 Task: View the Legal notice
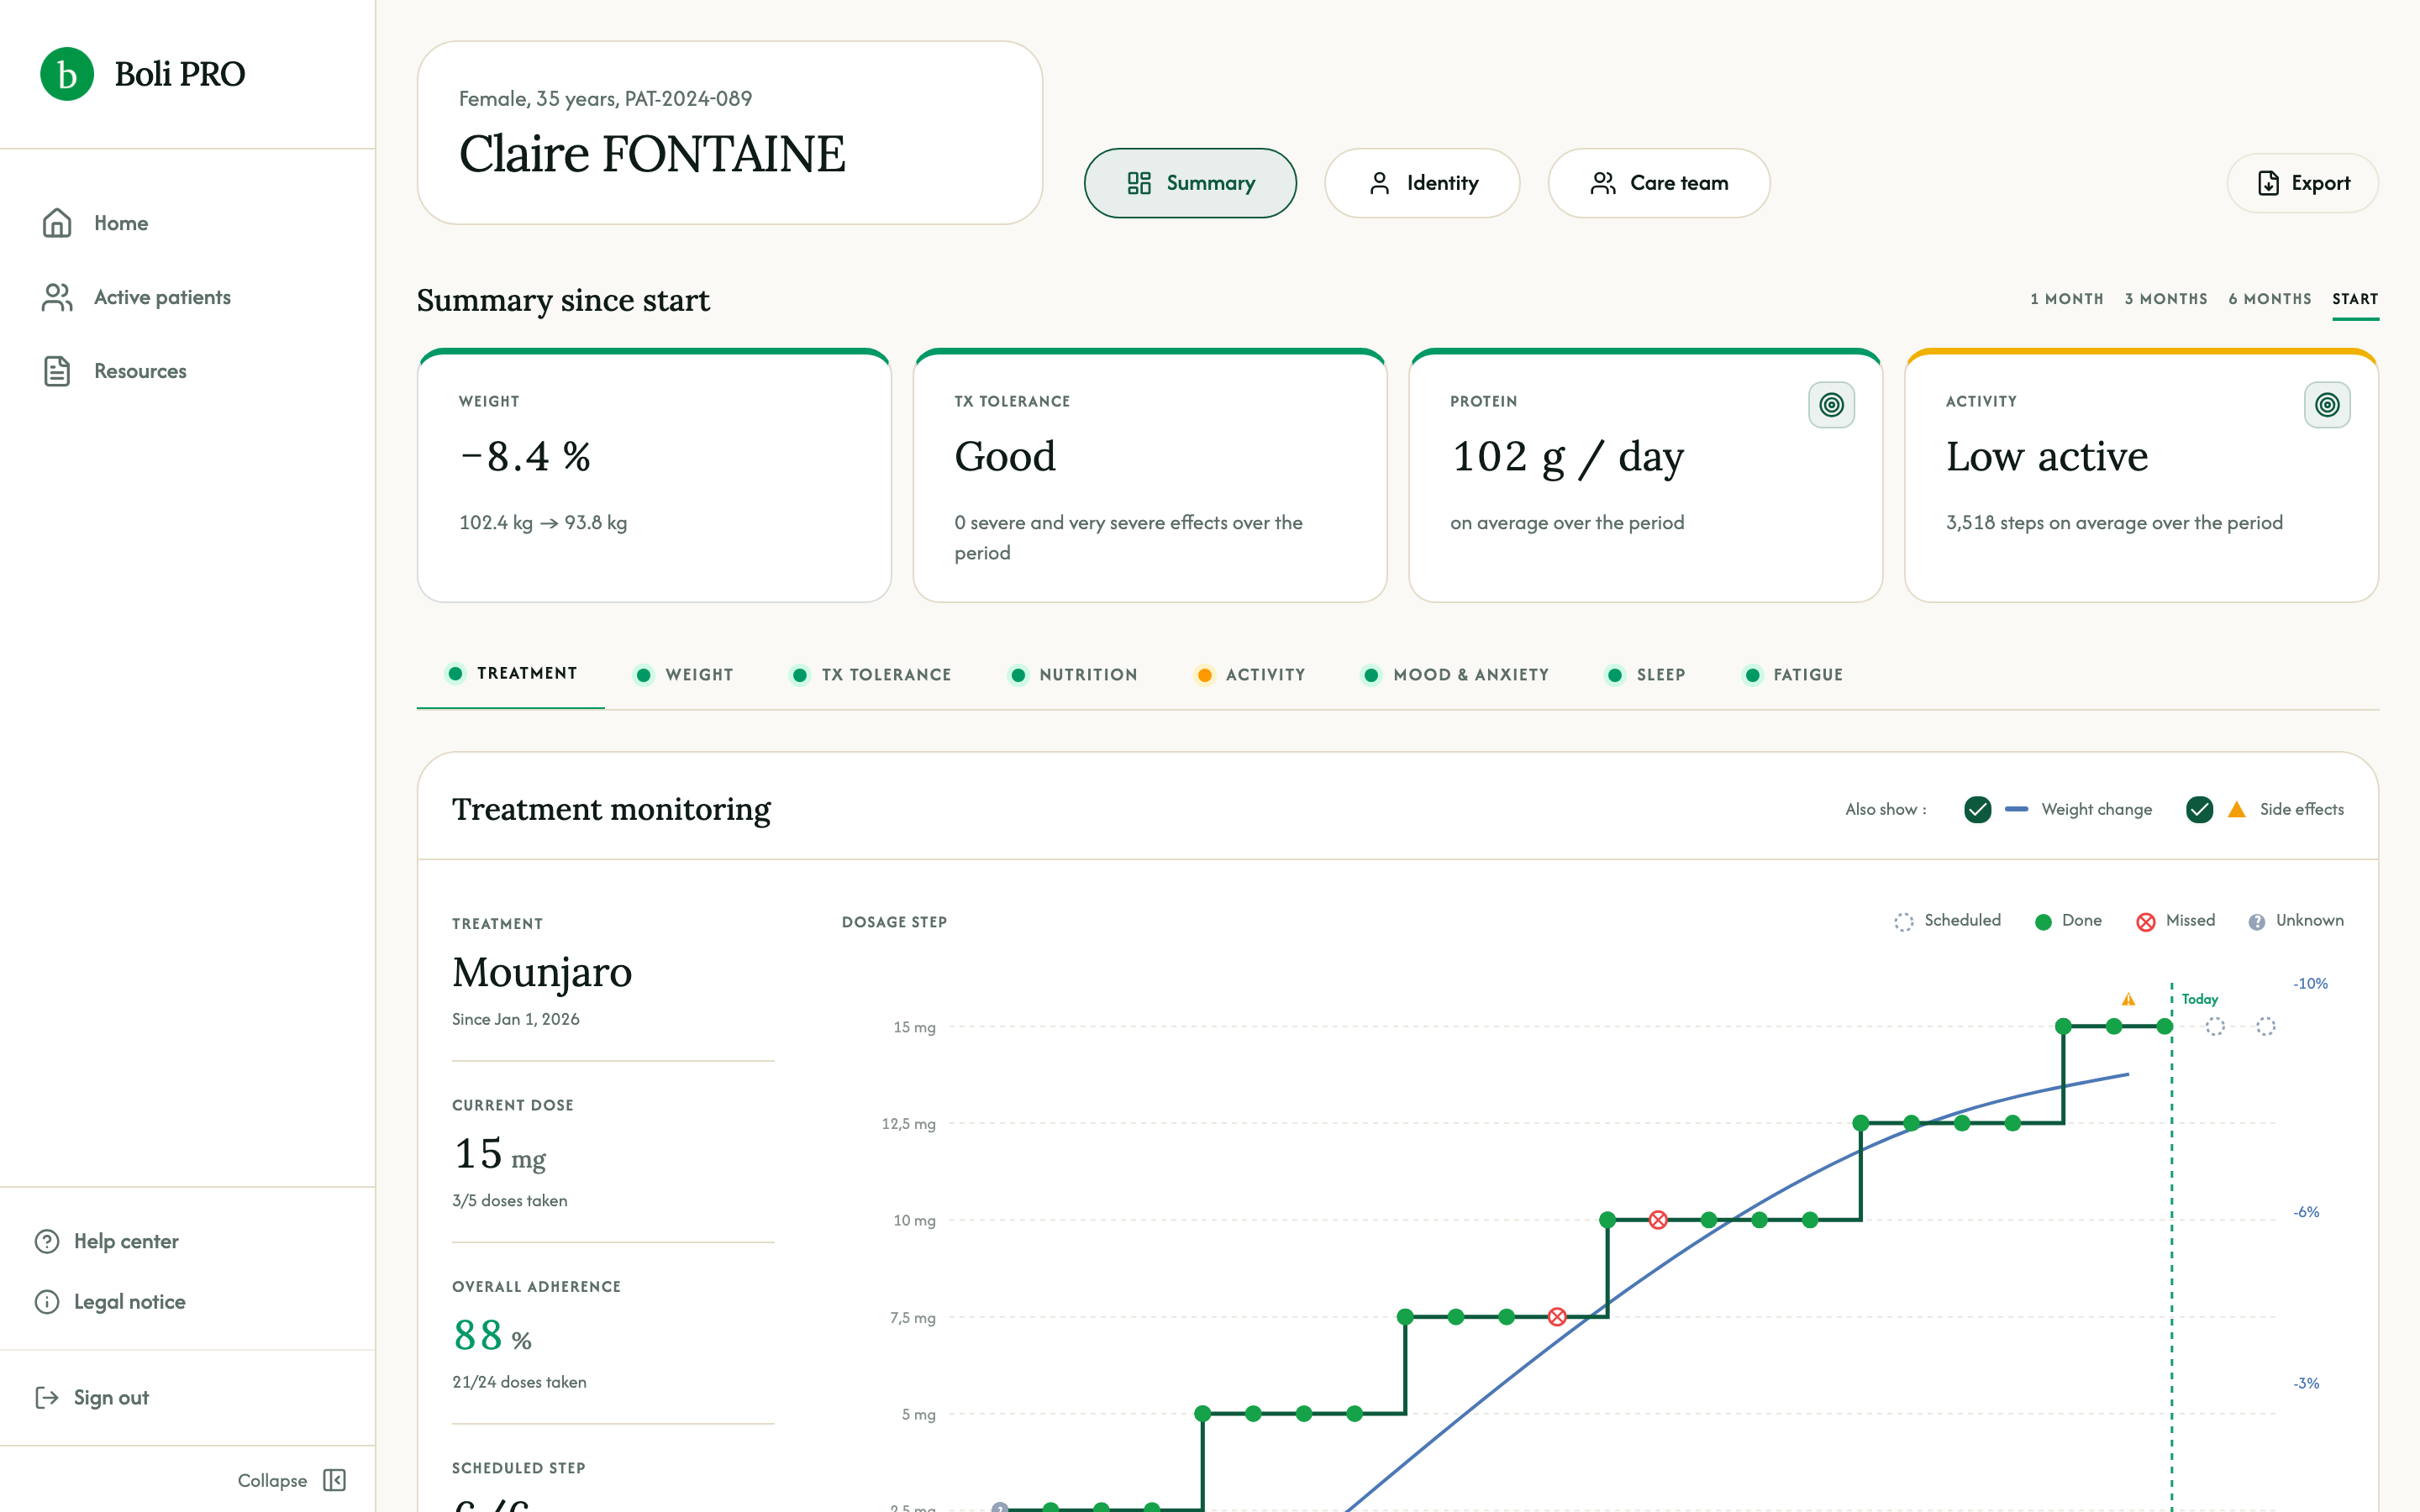click(x=110, y=1301)
